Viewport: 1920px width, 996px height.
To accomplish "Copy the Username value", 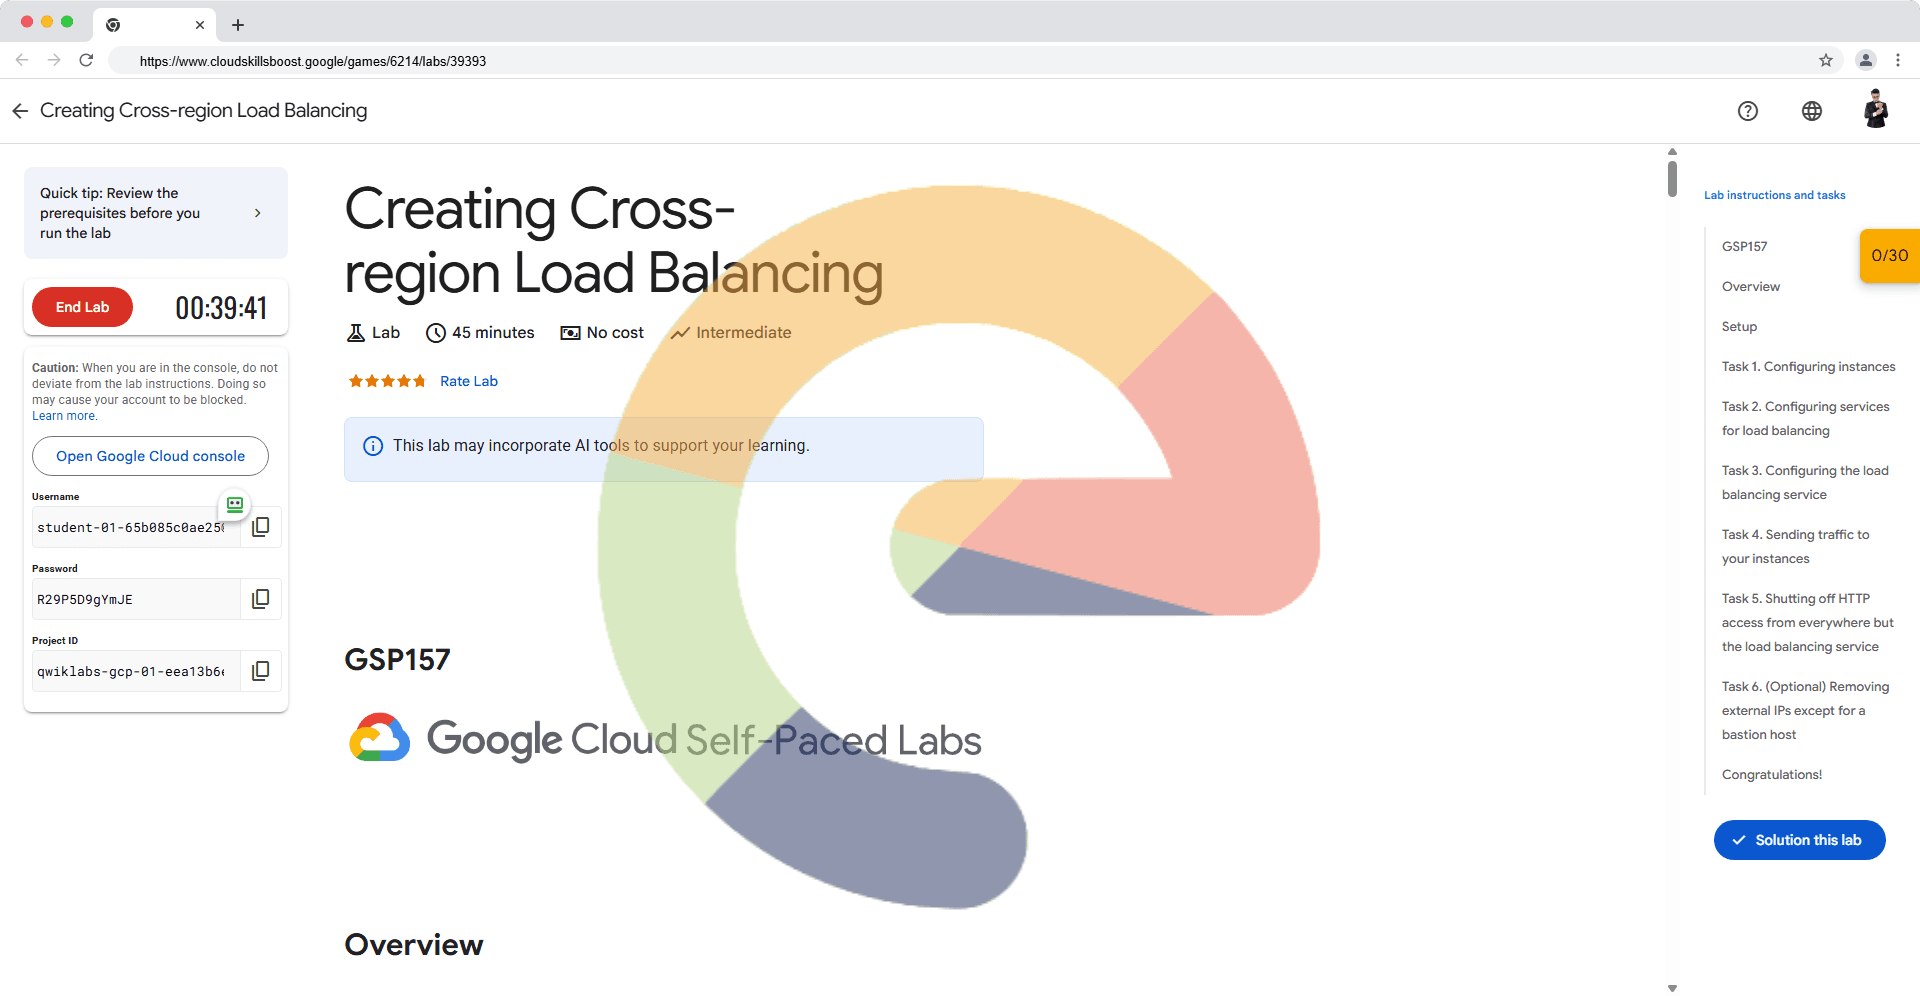I will tap(260, 527).
